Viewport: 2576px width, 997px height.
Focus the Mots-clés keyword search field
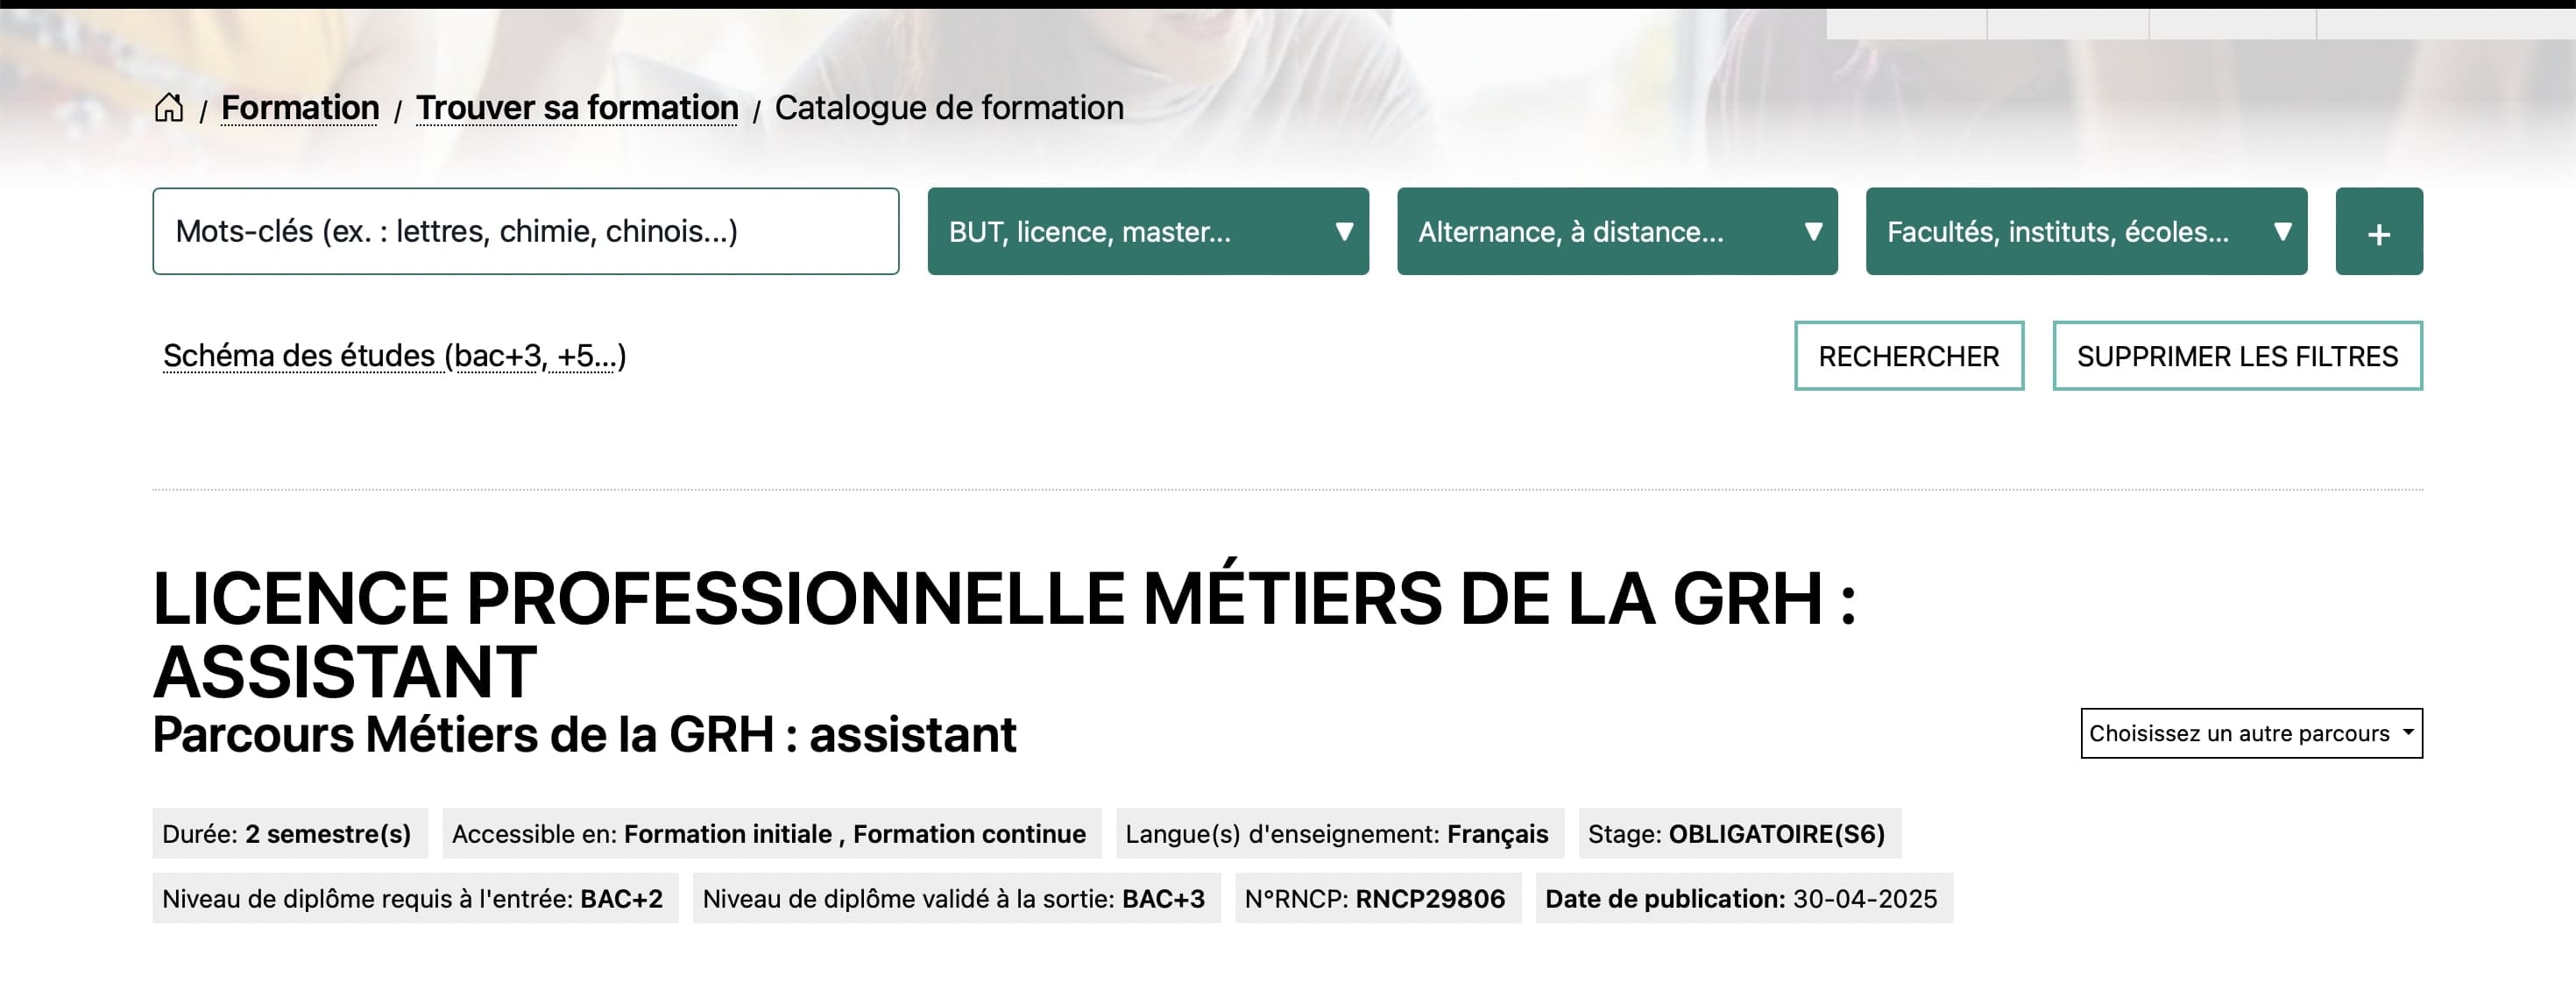point(526,231)
